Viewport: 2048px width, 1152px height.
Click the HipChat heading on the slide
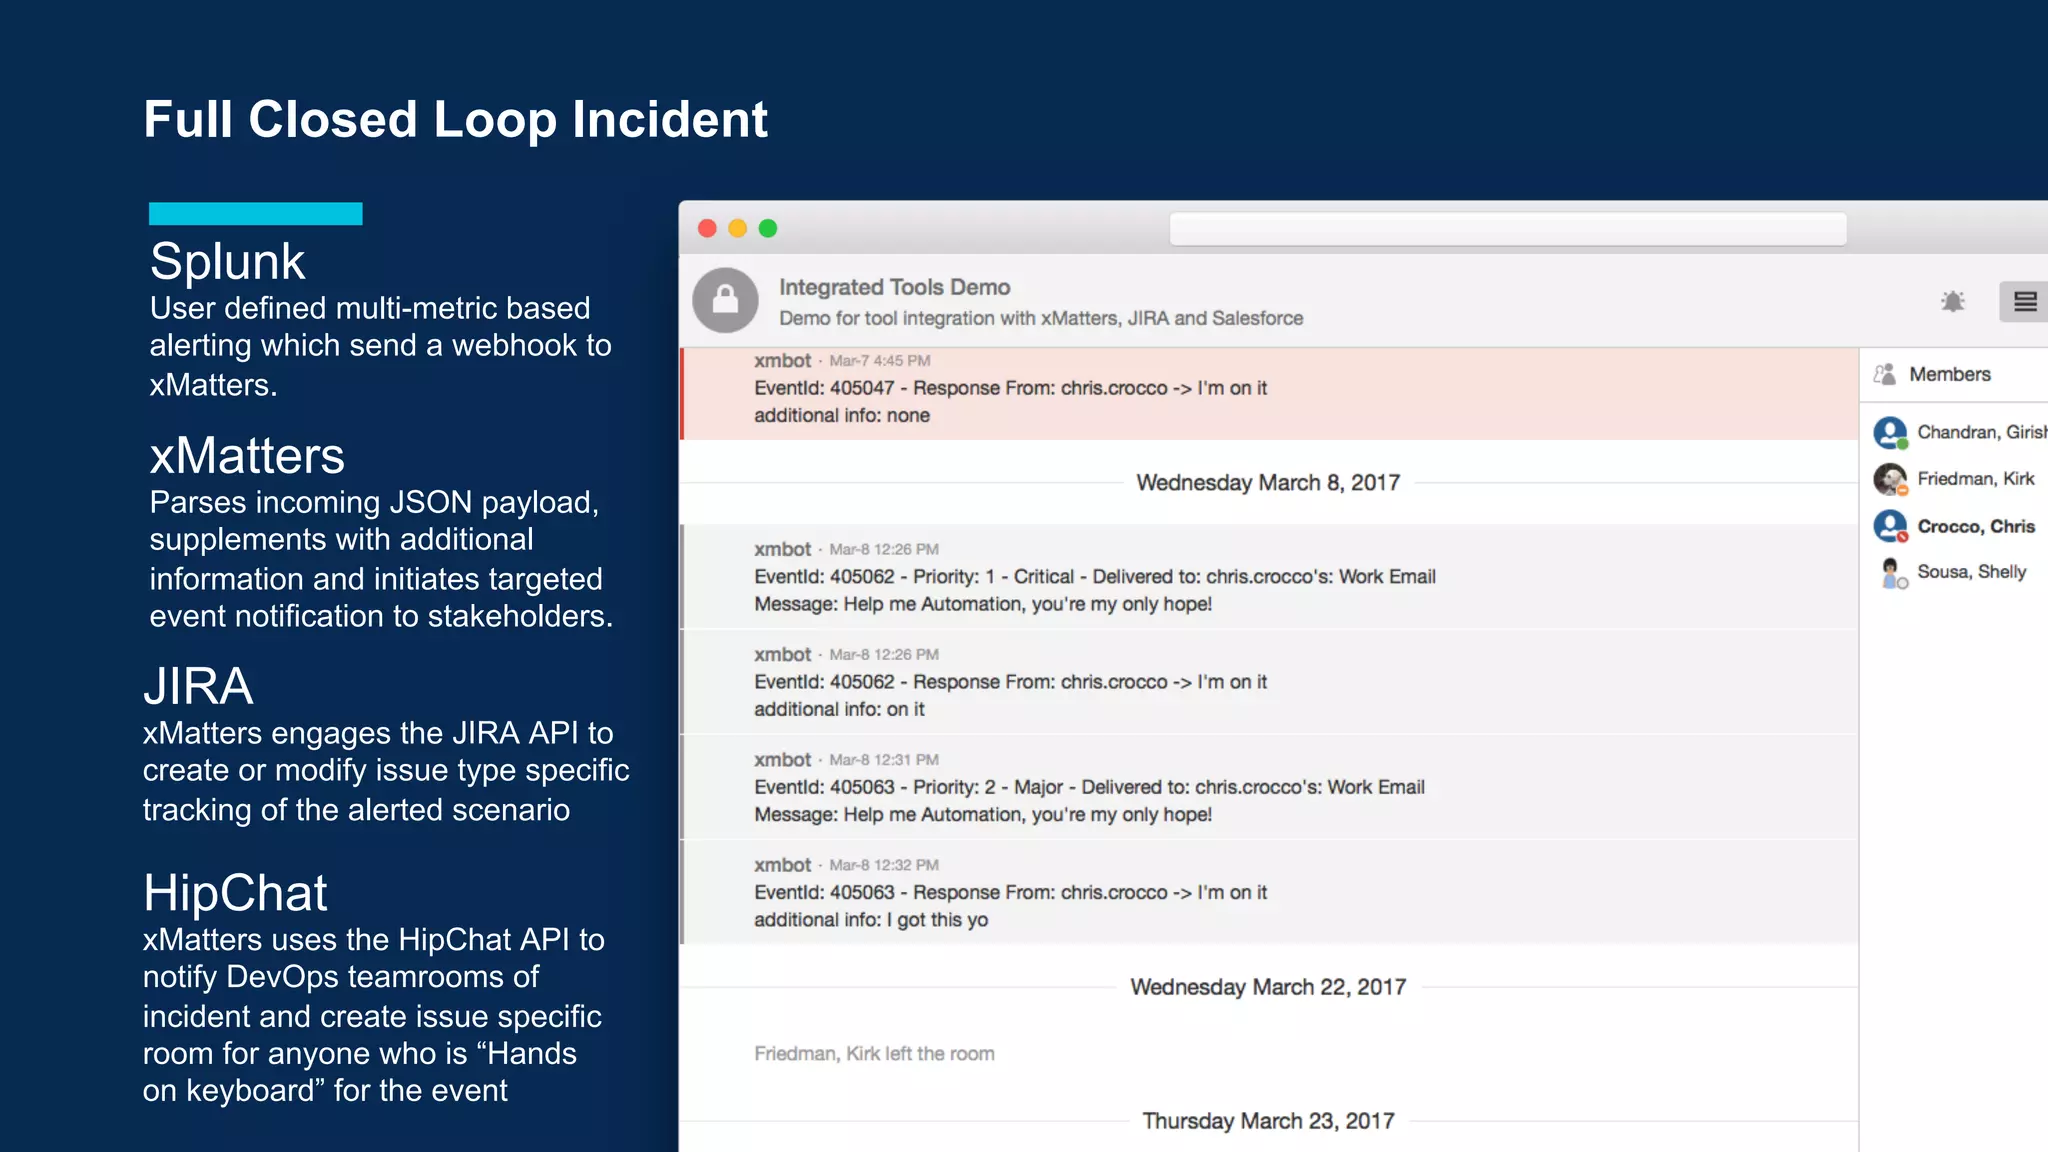(x=235, y=893)
